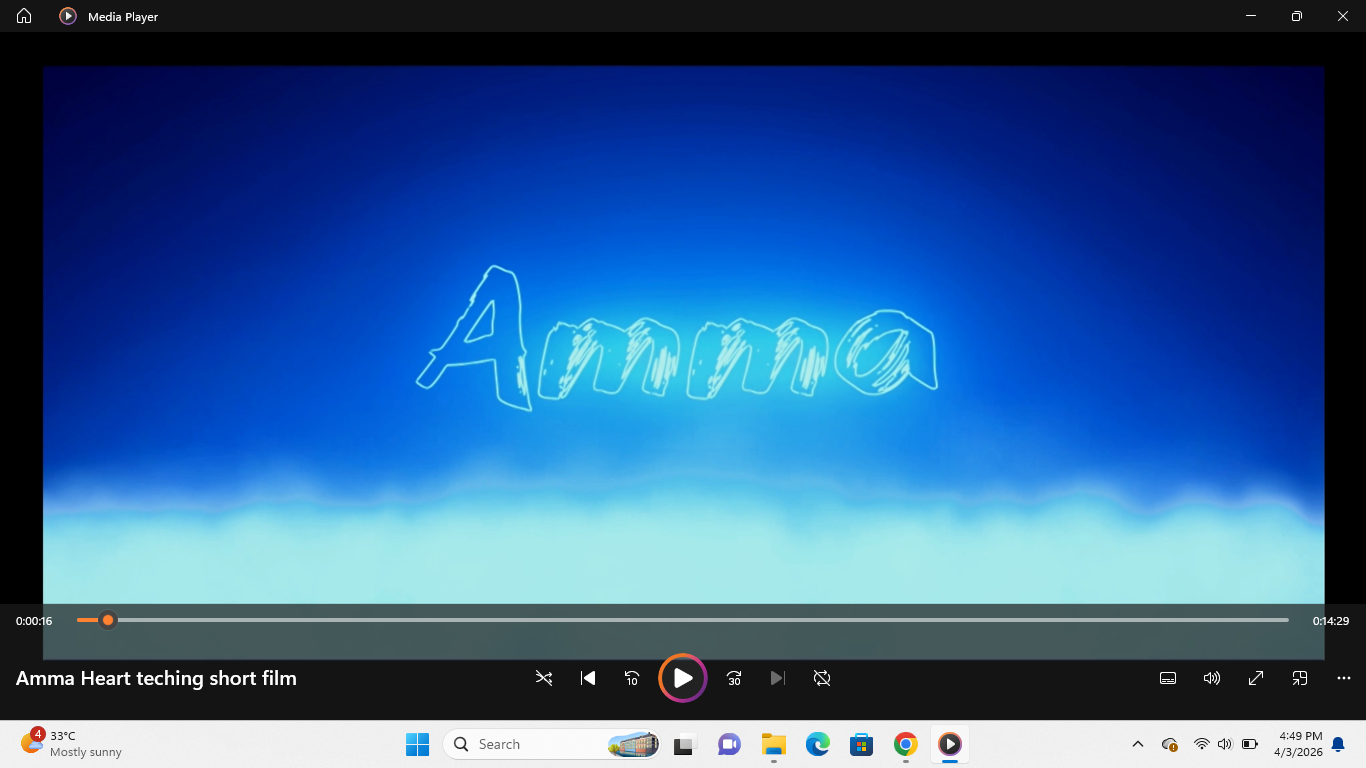
Task: Toggle repeat mode
Action: (x=822, y=678)
